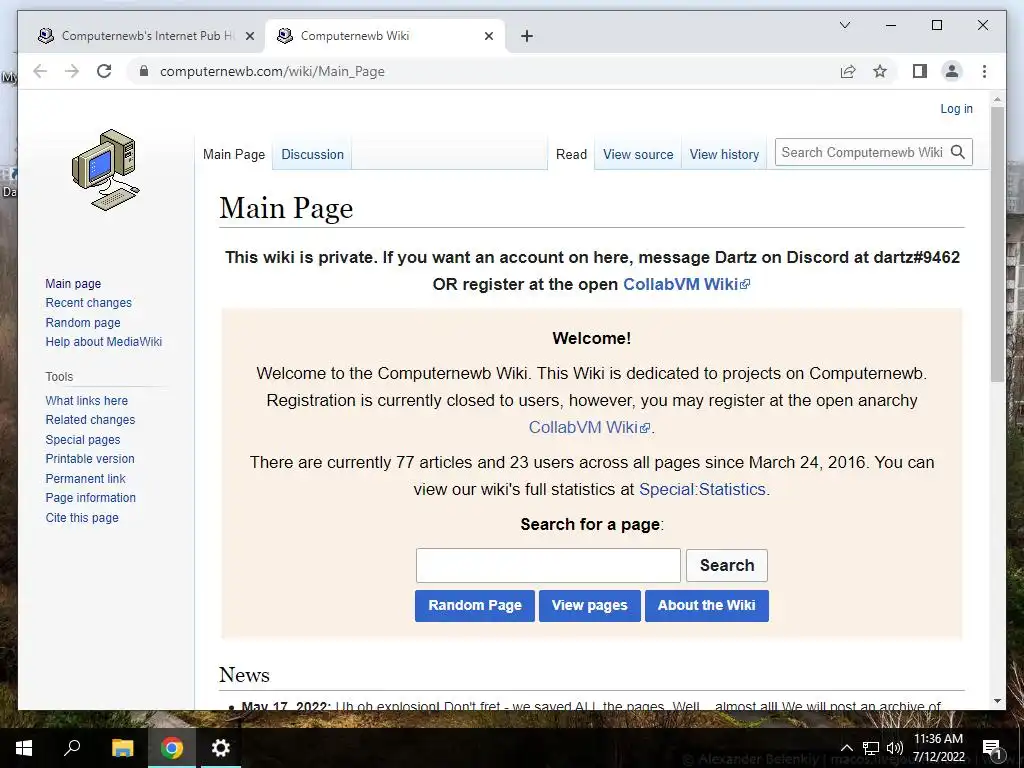Viewport: 1024px width, 768px height.
Task: Open the Windows Start menu
Action: pos(24,748)
